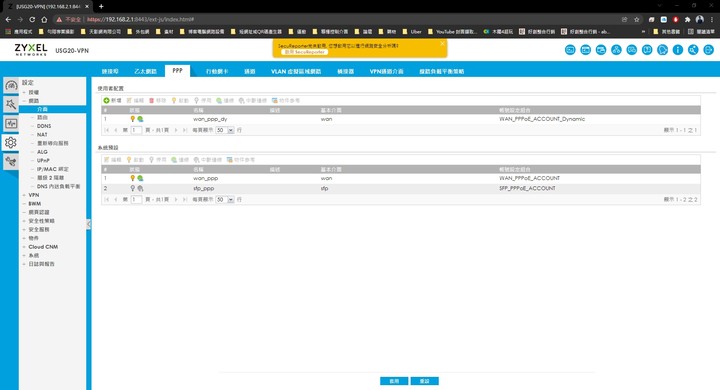Collapse the 網路 tree node
This screenshot has width=720, height=390.
pyautogui.click(x=24, y=101)
